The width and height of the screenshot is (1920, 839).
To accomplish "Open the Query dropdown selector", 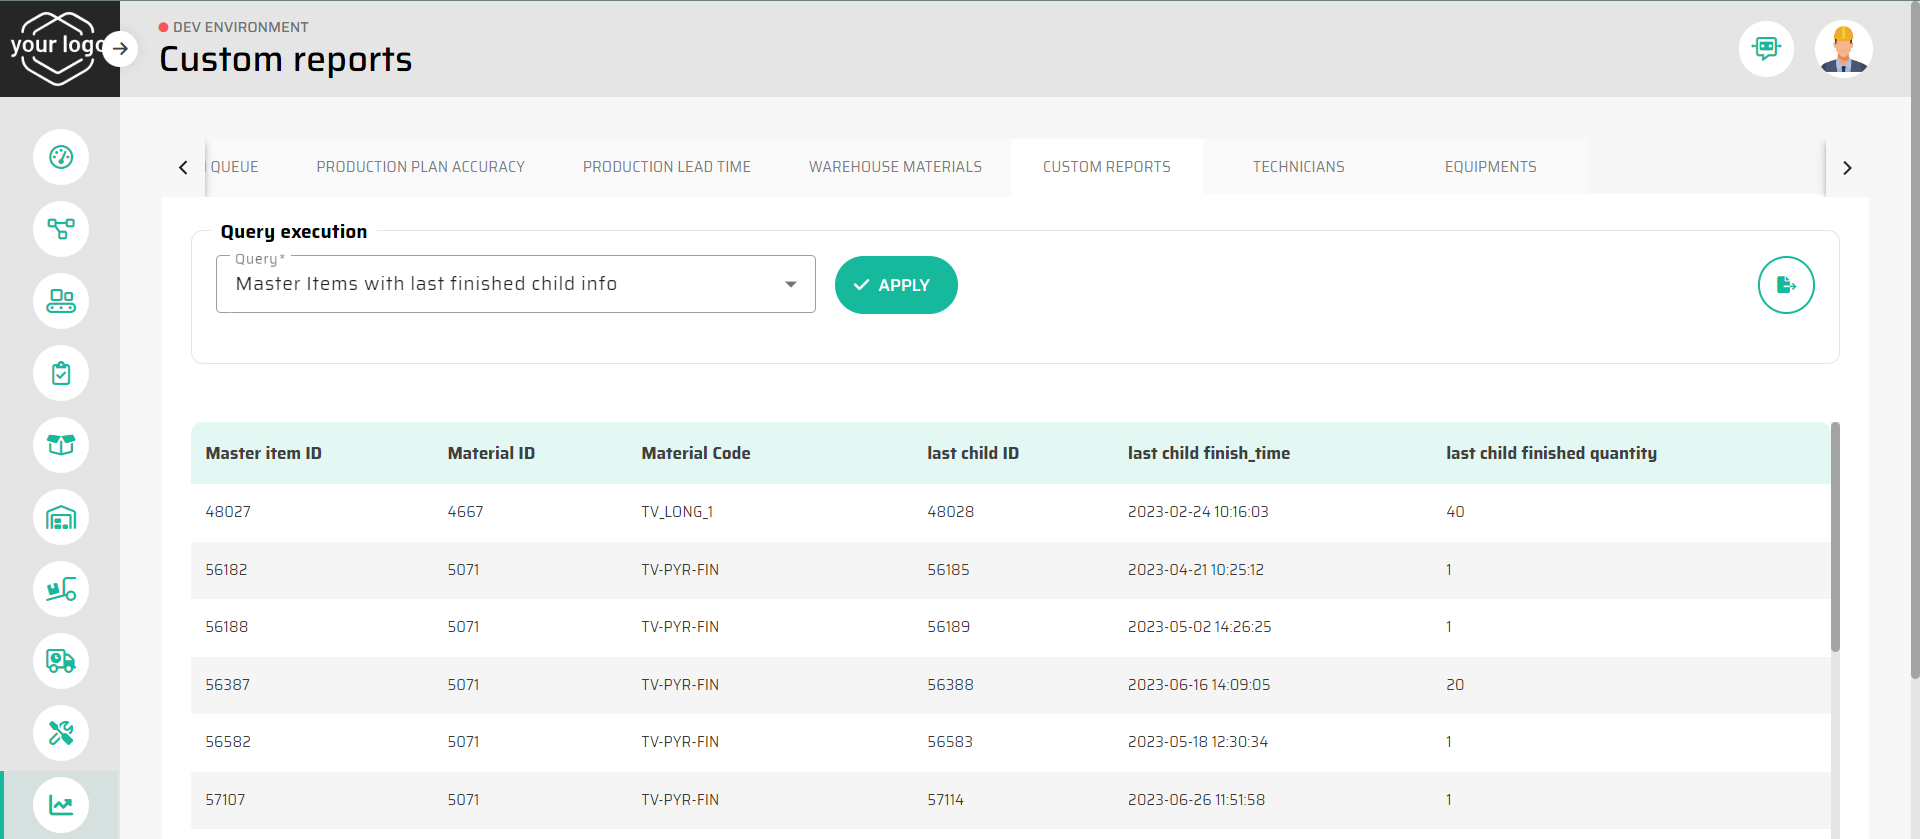I will pyautogui.click(x=515, y=285).
